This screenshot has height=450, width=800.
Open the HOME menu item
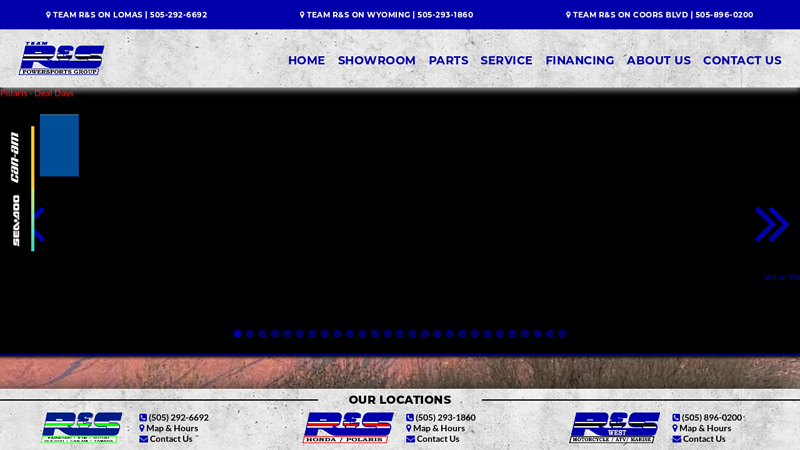306,60
